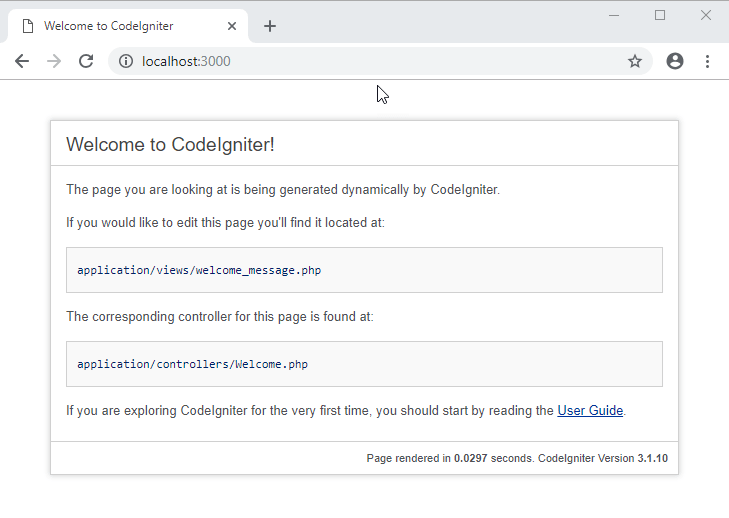Open the Chrome profile account icon
Viewport: 729px width, 518px height.
tap(675, 61)
